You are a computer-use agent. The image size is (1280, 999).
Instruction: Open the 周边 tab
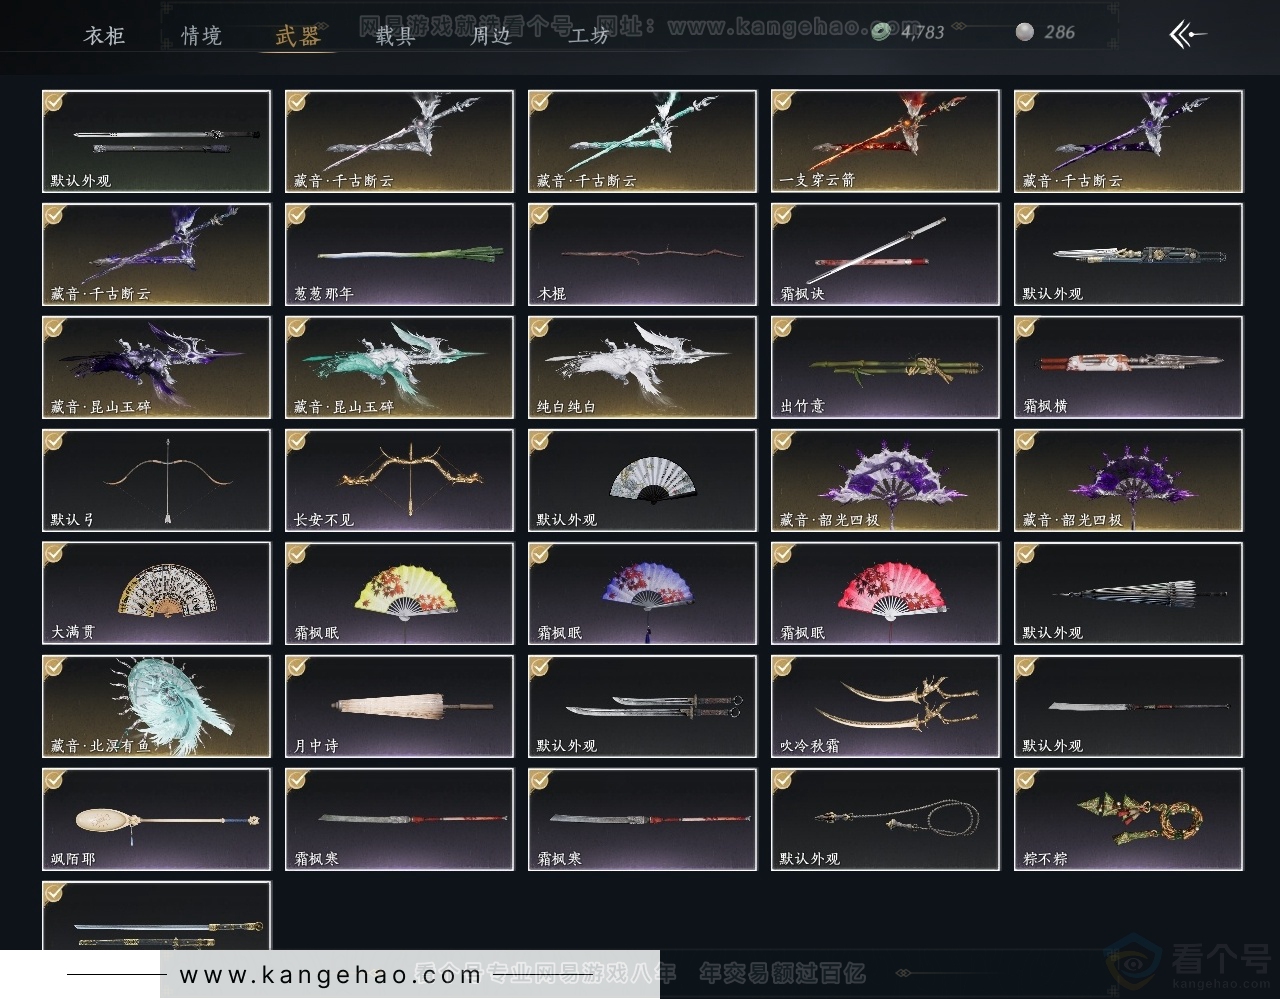tap(491, 36)
